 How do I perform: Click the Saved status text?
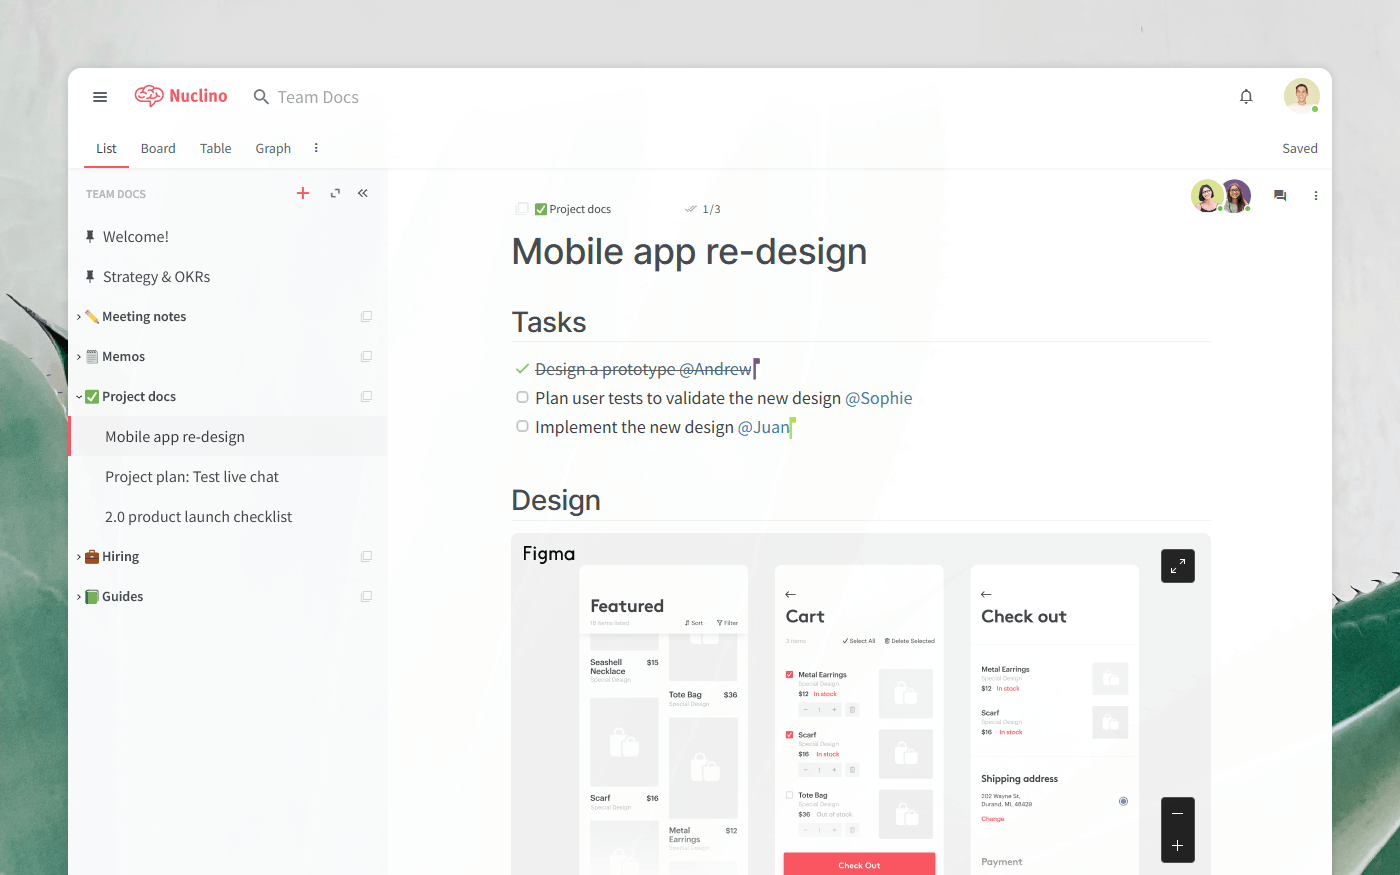[x=1300, y=148]
